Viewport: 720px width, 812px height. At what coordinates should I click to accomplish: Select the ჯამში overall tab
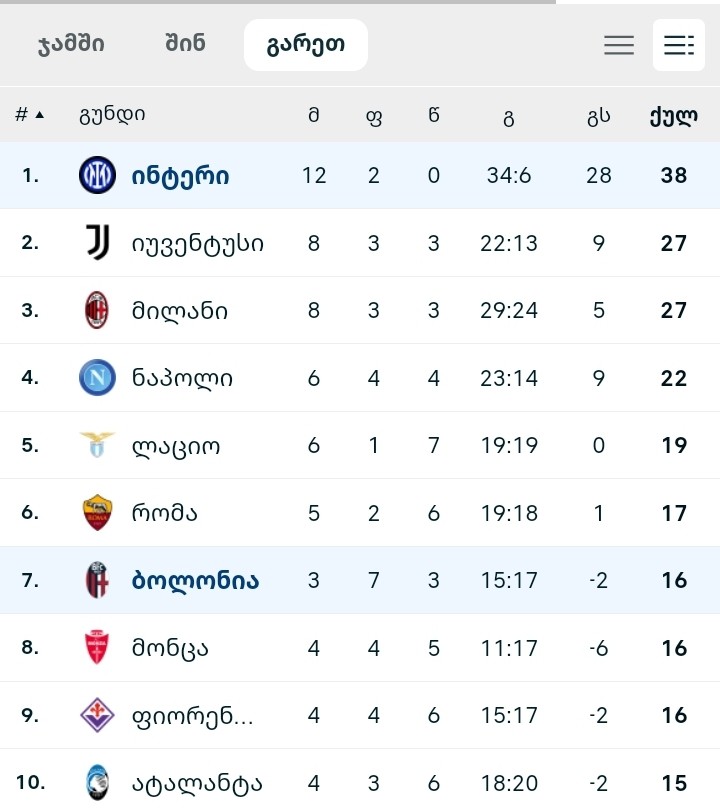pyautogui.click(x=71, y=45)
